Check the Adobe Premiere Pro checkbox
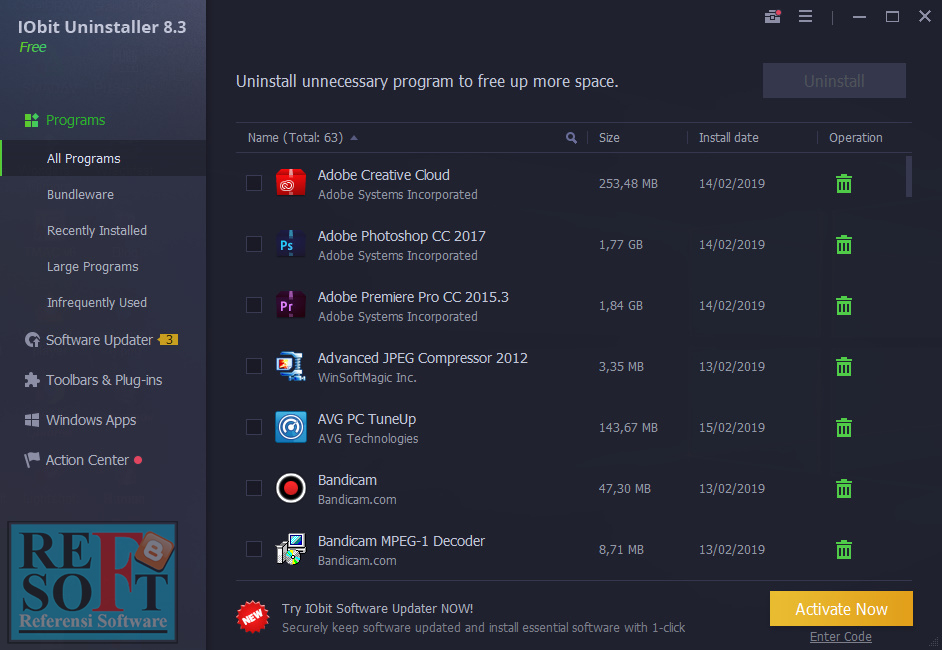This screenshot has height=650, width=942. [x=254, y=305]
